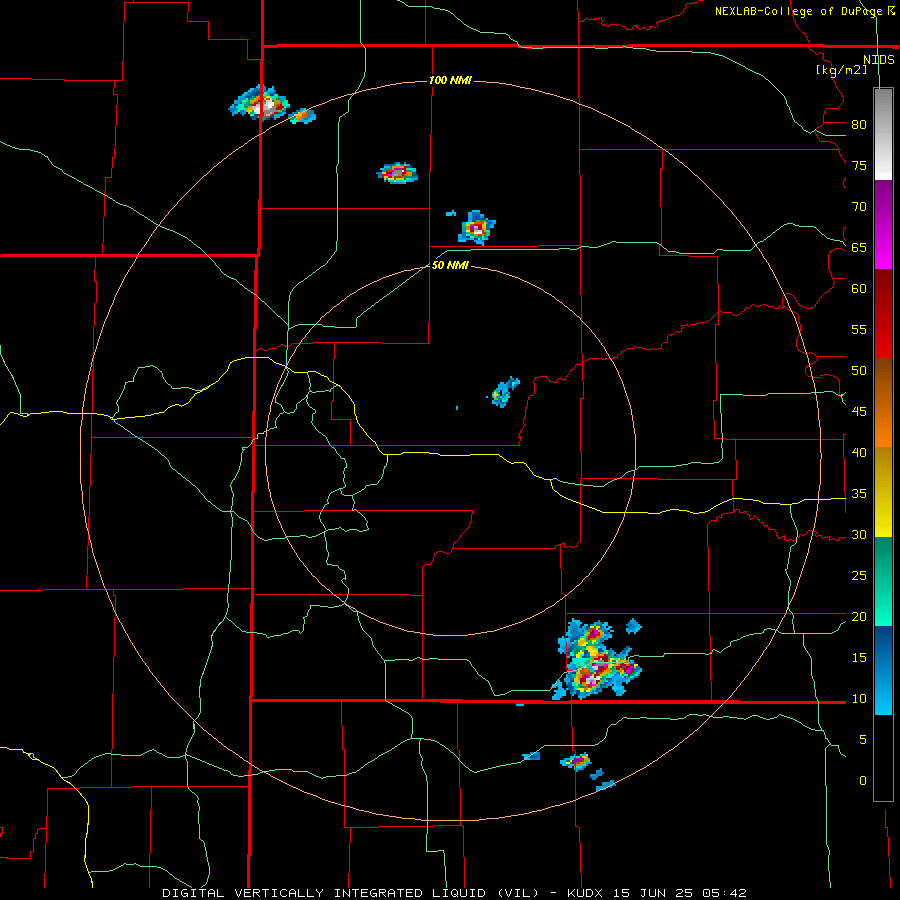The height and width of the screenshot is (900, 900).
Task: Click the "NEXLAB-College of DuPage" credit text
Action: click(x=799, y=11)
